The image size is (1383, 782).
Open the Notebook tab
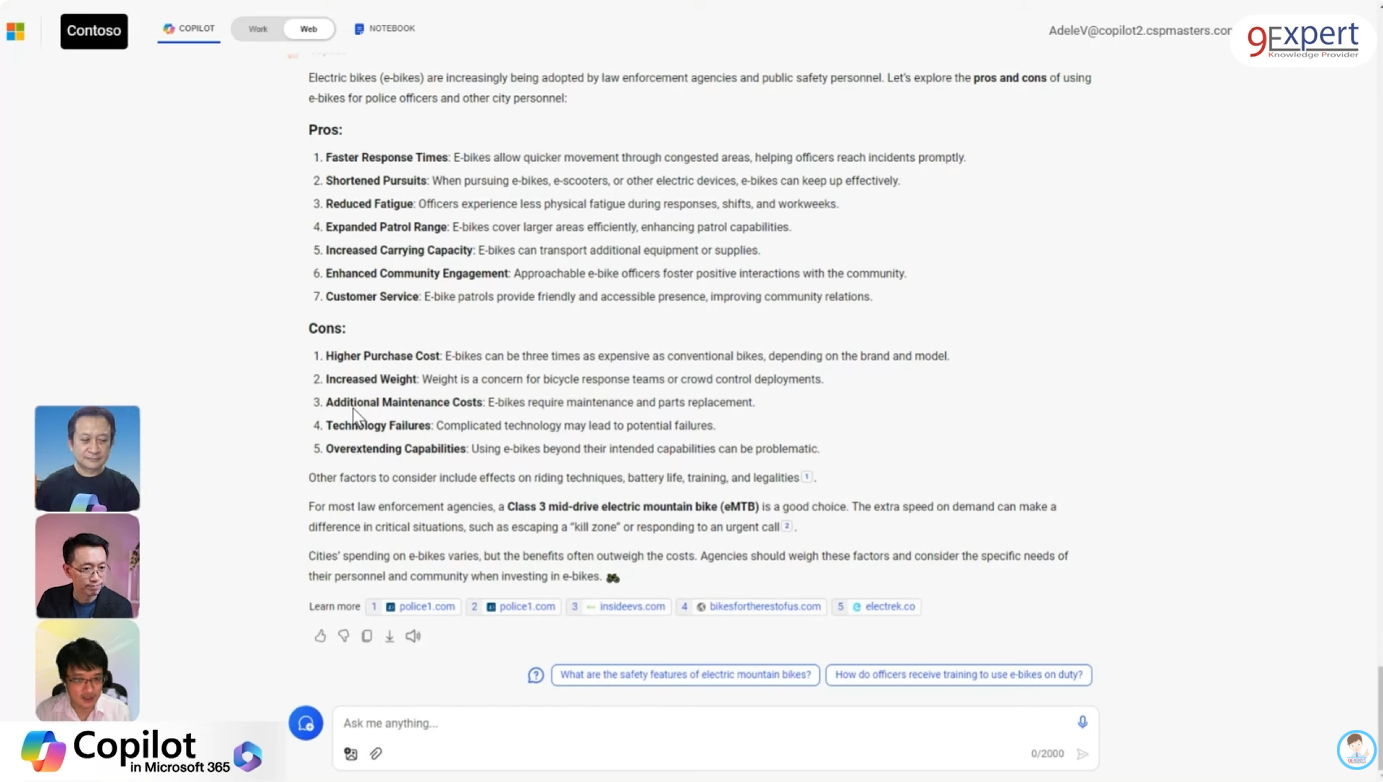385,29
